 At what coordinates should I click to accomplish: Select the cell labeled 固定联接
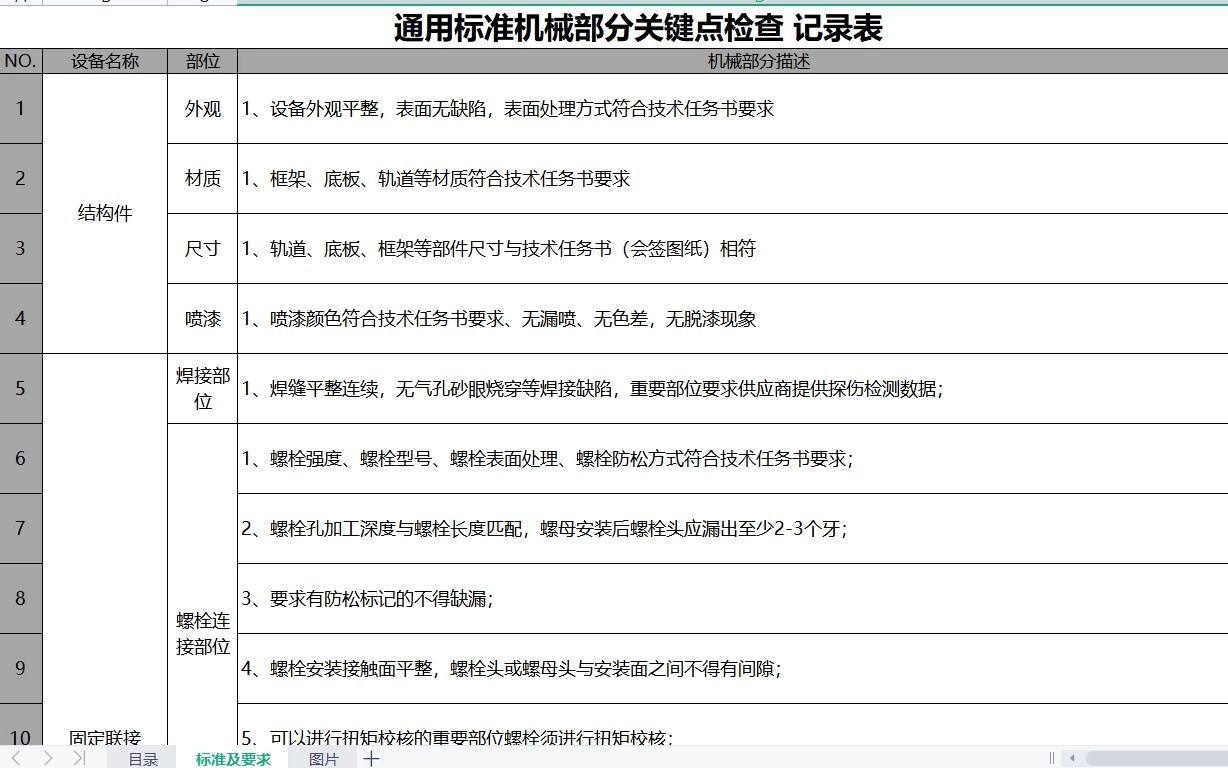(x=103, y=733)
